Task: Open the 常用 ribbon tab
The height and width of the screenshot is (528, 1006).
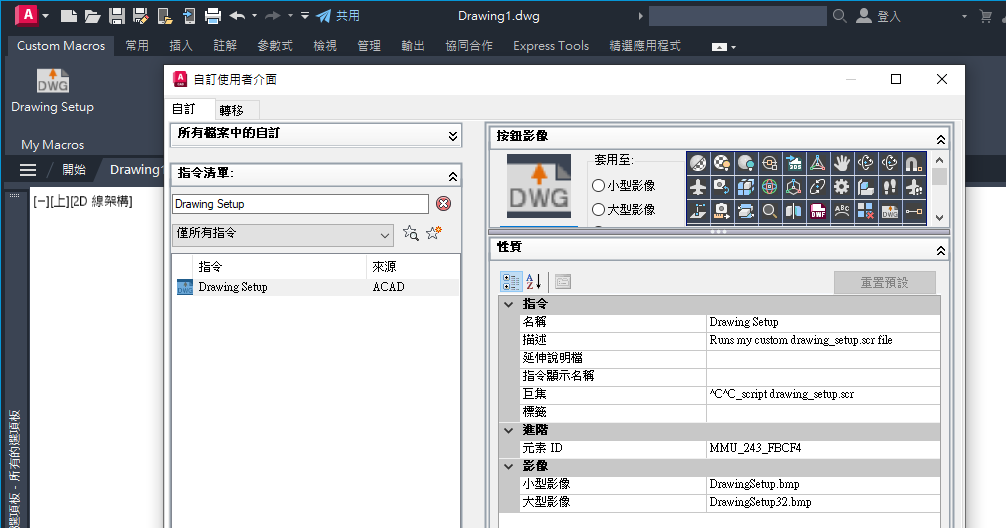Action: 137,46
